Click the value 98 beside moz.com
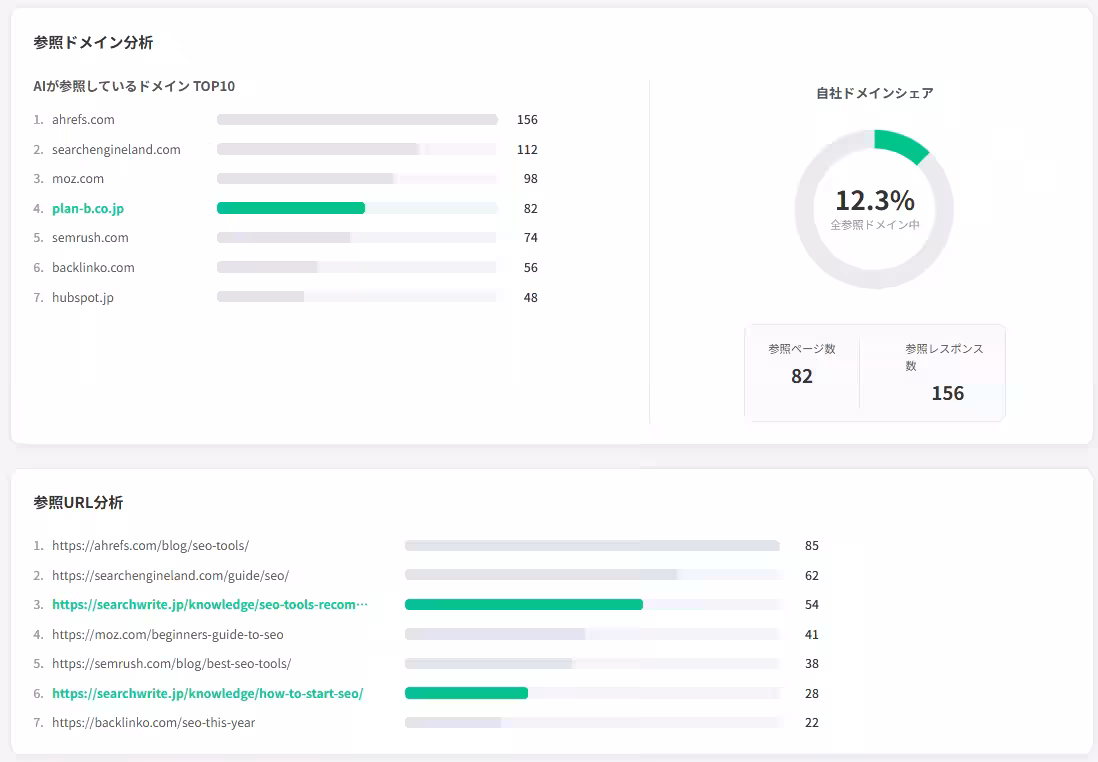 point(531,179)
